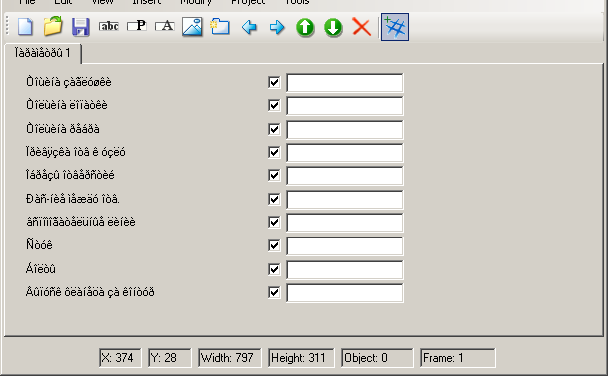The width and height of the screenshot is (608, 376).
Task: Toggle the checkbox in the last row
Action: tap(274, 292)
